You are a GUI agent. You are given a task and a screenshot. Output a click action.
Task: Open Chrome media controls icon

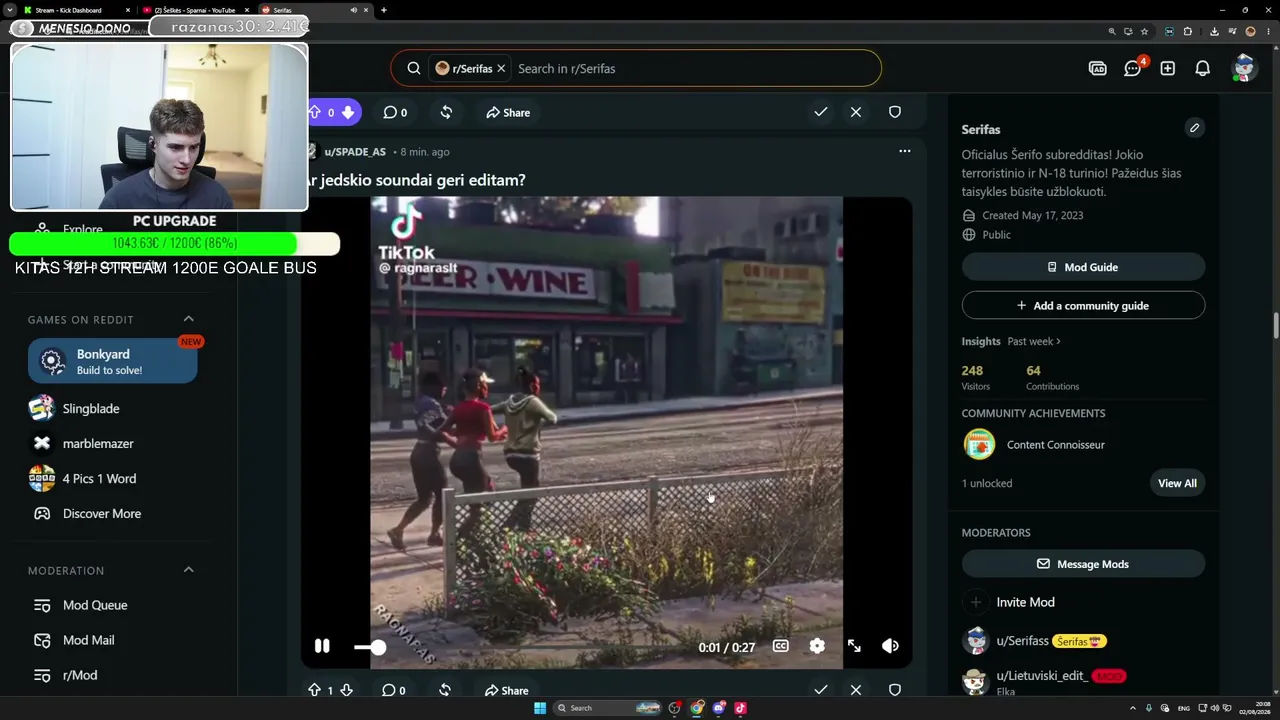(1231, 31)
